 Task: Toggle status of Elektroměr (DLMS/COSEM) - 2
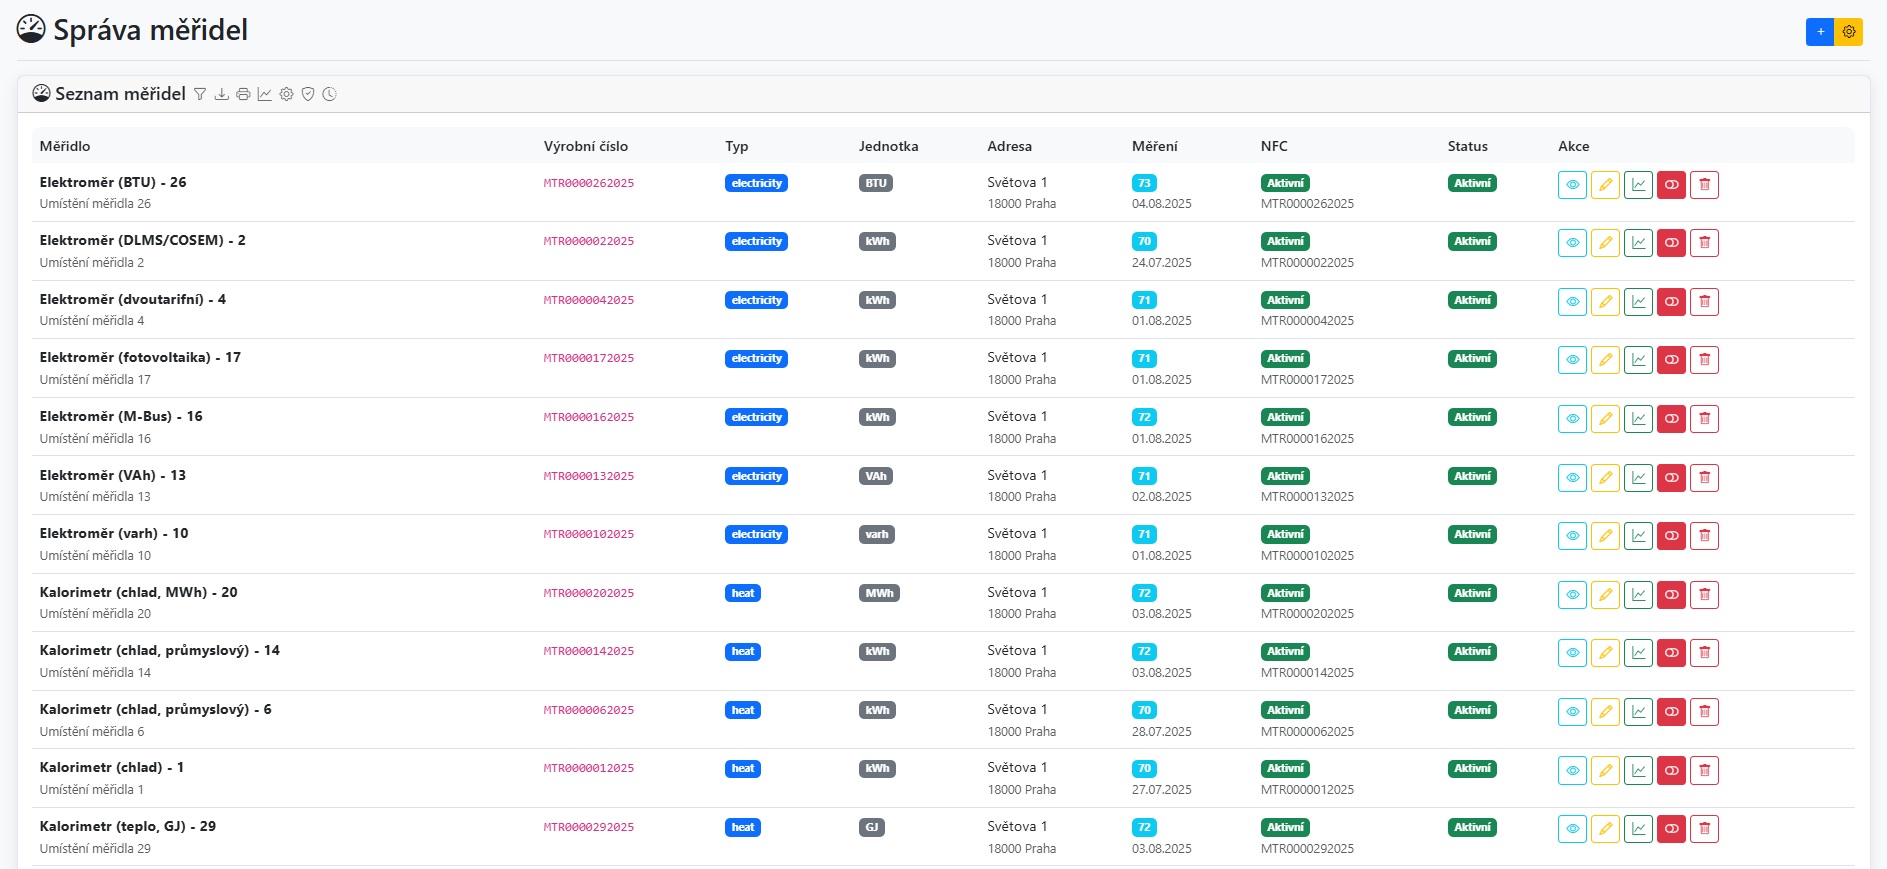[x=1671, y=243]
